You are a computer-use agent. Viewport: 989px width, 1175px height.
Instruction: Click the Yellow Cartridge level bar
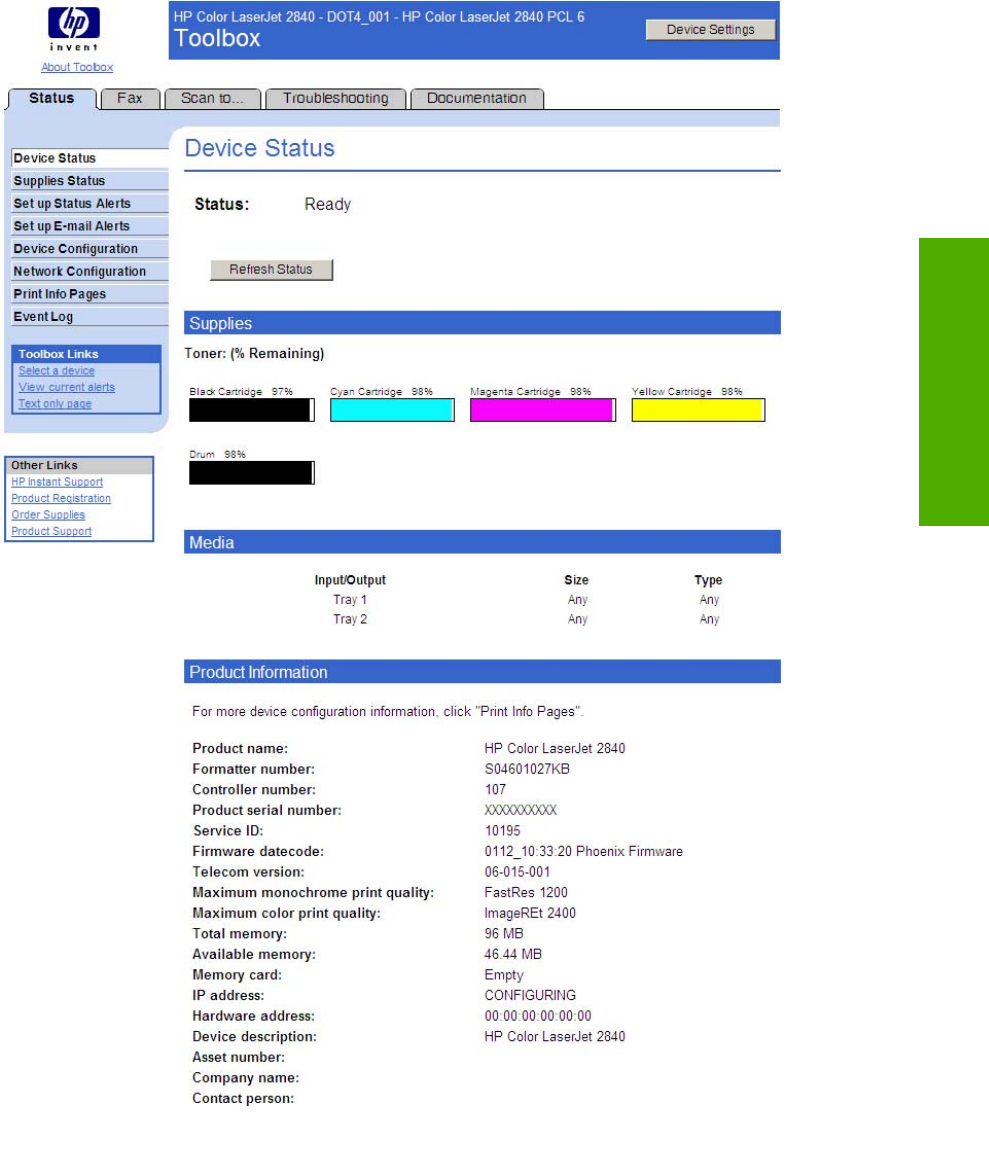(698, 410)
